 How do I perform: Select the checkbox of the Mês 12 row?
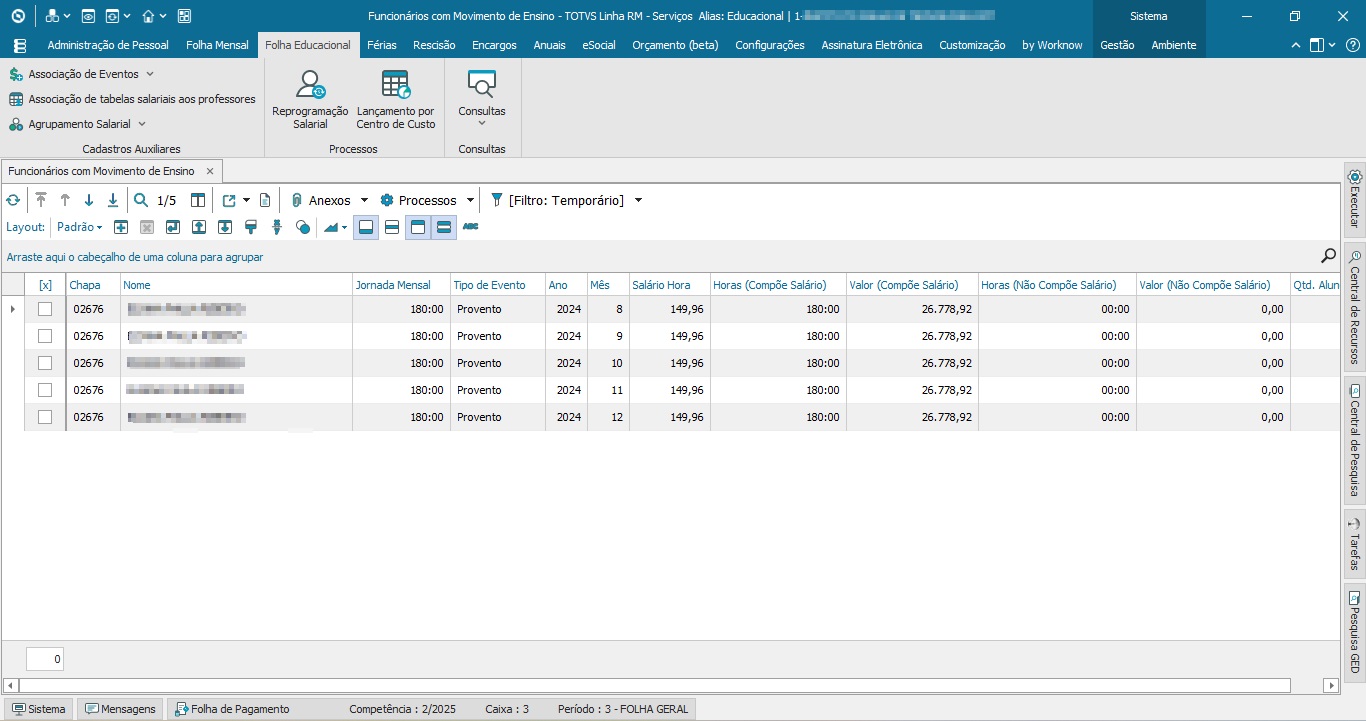point(45,417)
